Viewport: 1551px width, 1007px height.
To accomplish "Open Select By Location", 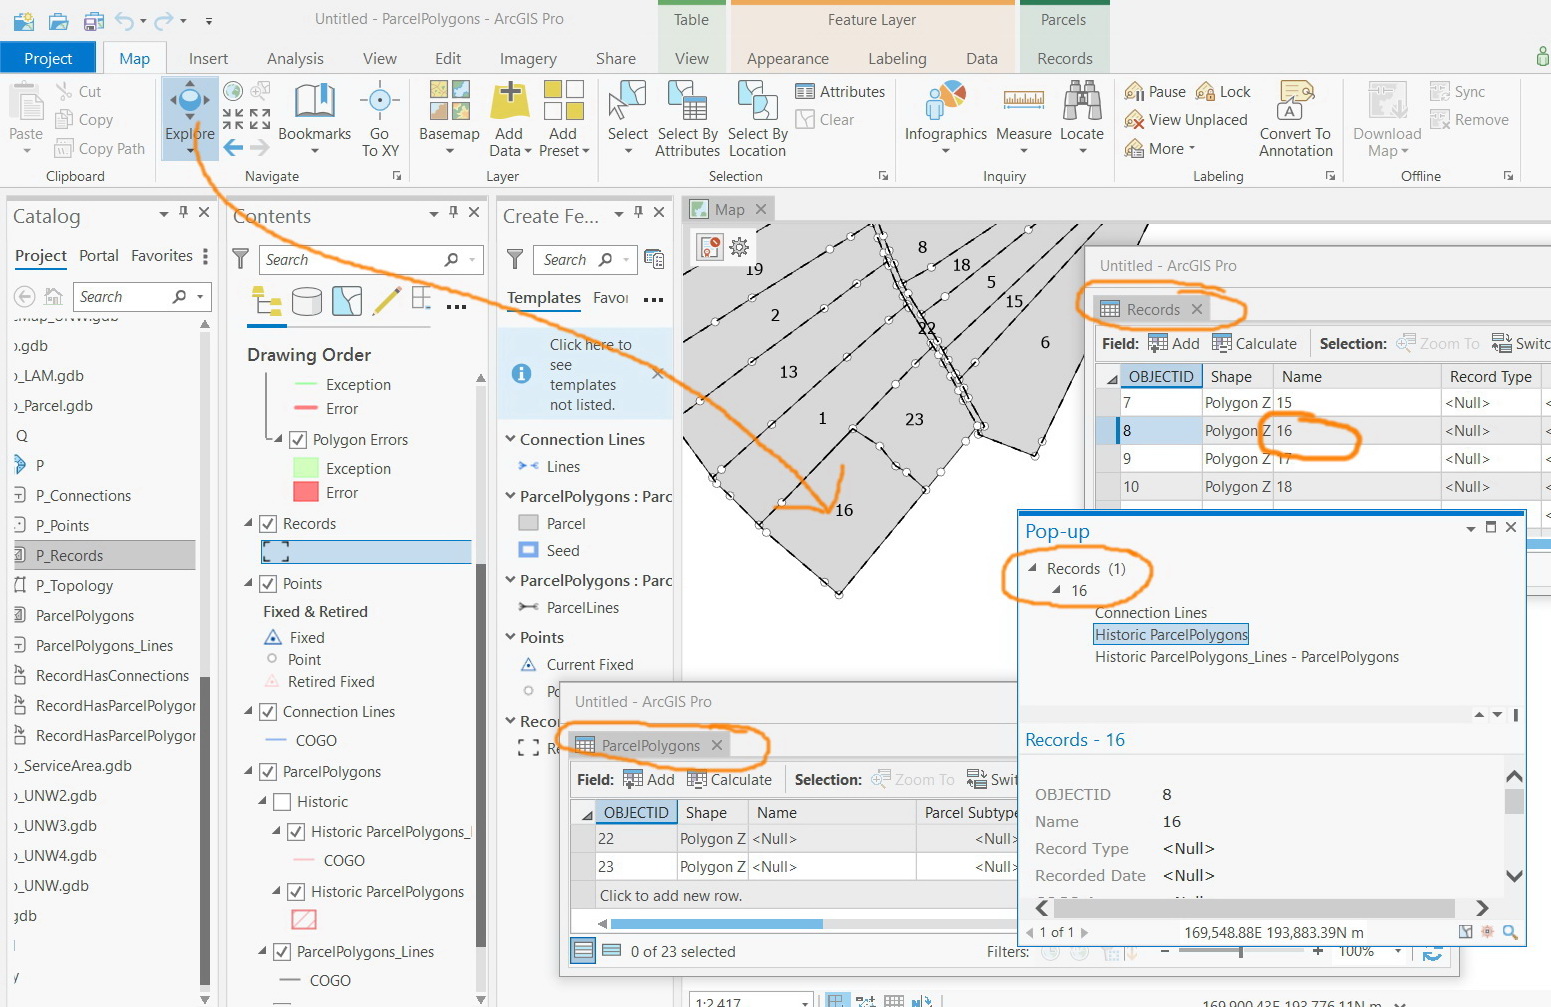I will [757, 101].
